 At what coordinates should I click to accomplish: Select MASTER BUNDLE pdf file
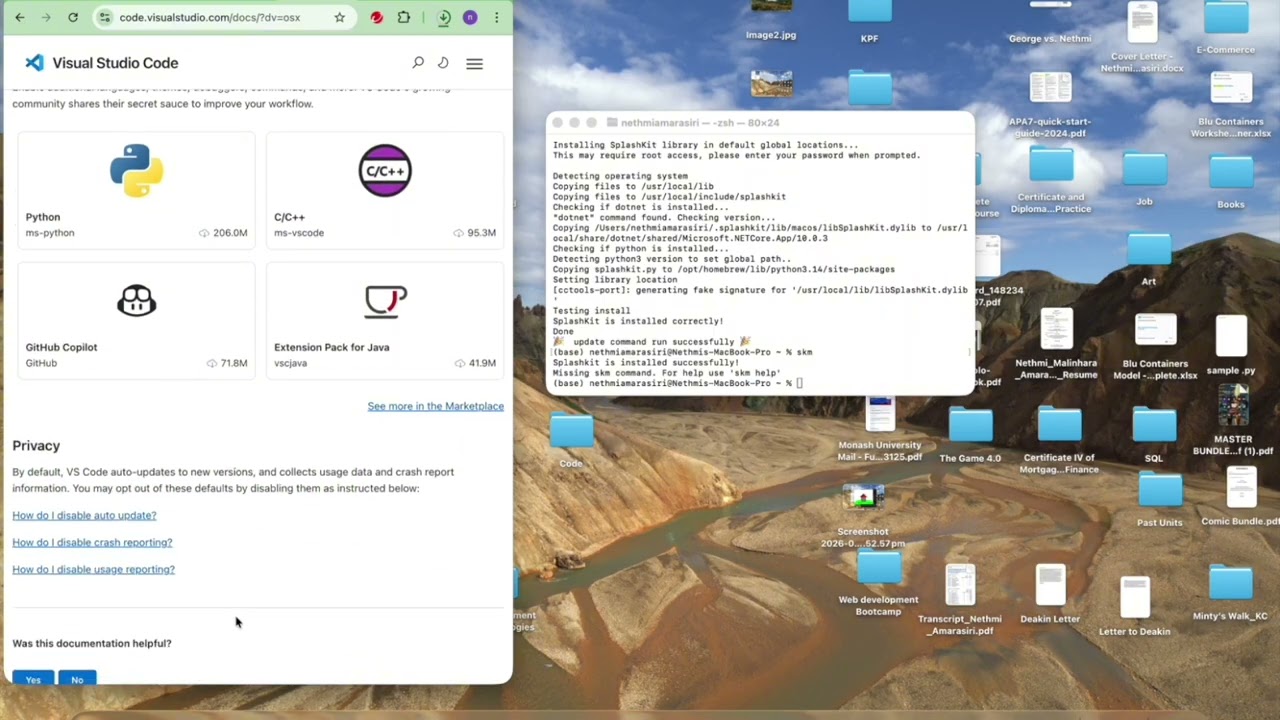pos(1233,420)
